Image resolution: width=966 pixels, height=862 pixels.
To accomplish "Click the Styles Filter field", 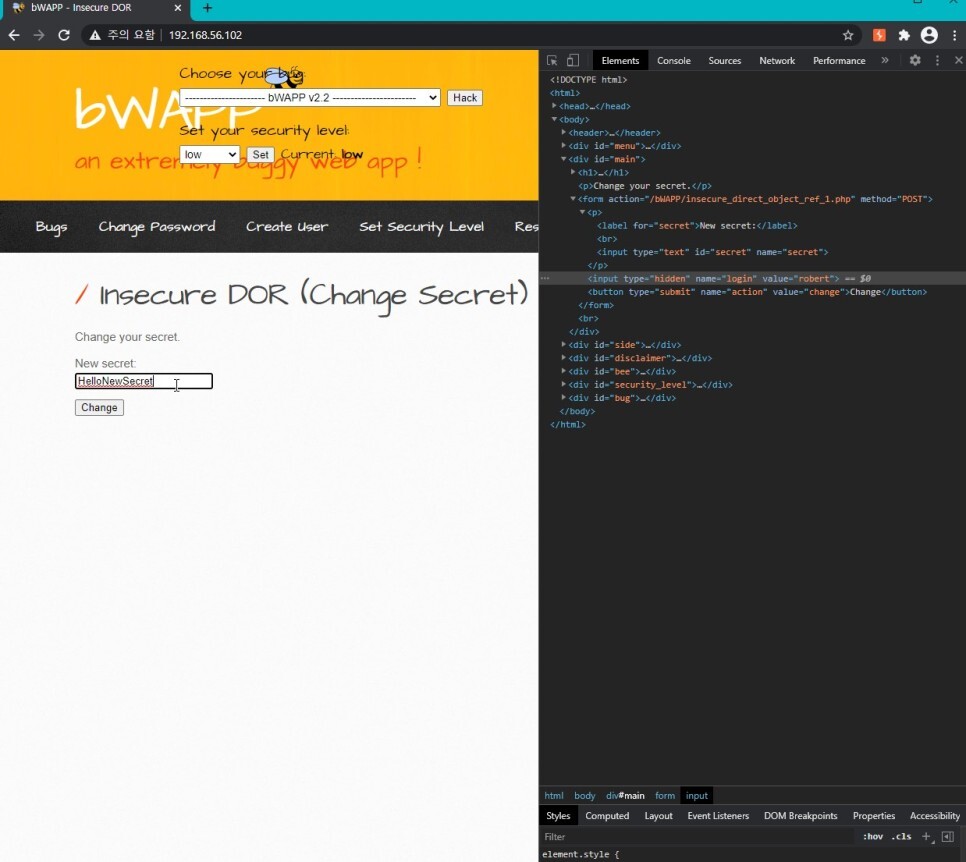I will (696, 836).
